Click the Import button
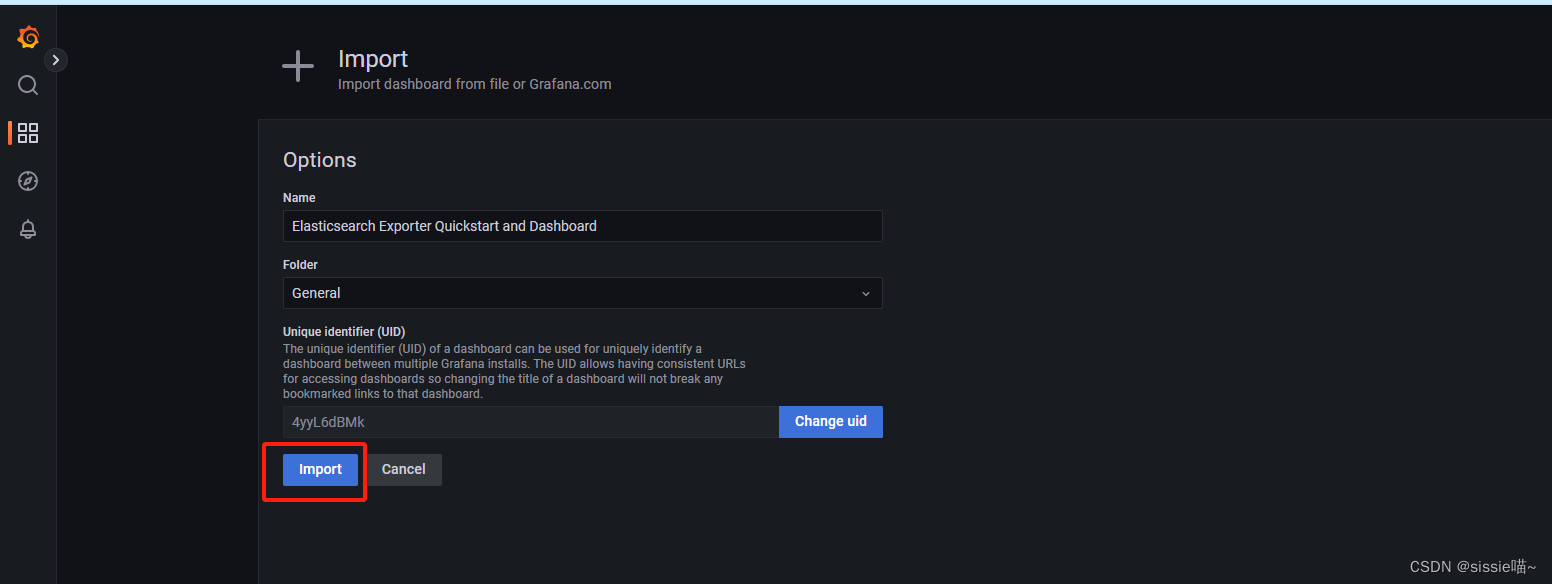Screen dimensions: 1552x584 pyautogui.click(x=319, y=469)
